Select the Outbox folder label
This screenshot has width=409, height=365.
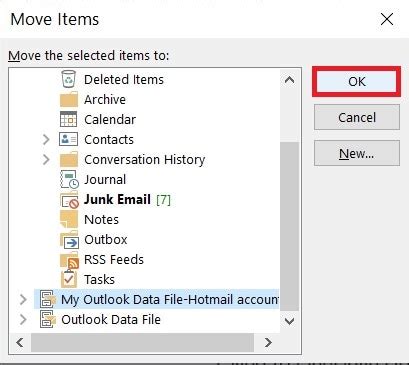pyautogui.click(x=106, y=240)
